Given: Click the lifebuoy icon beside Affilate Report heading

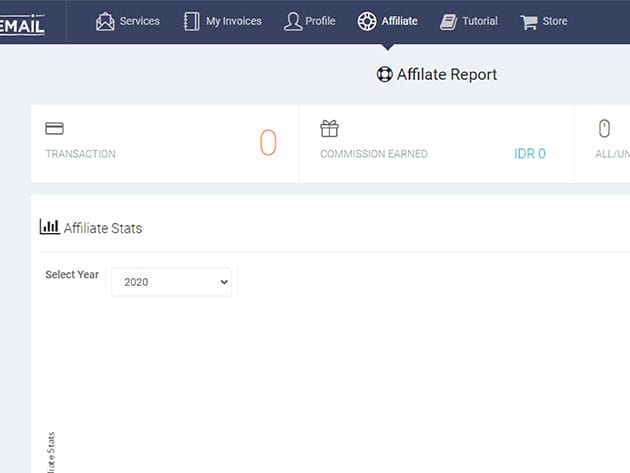Looking at the screenshot, I should click(384, 74).
